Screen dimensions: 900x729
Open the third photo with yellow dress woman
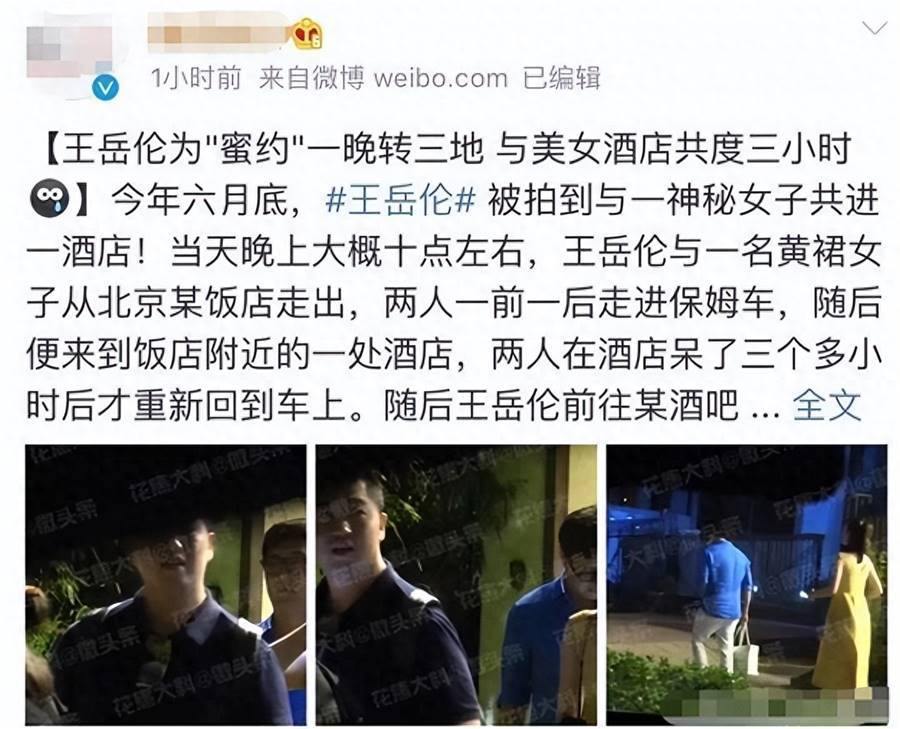746,584
